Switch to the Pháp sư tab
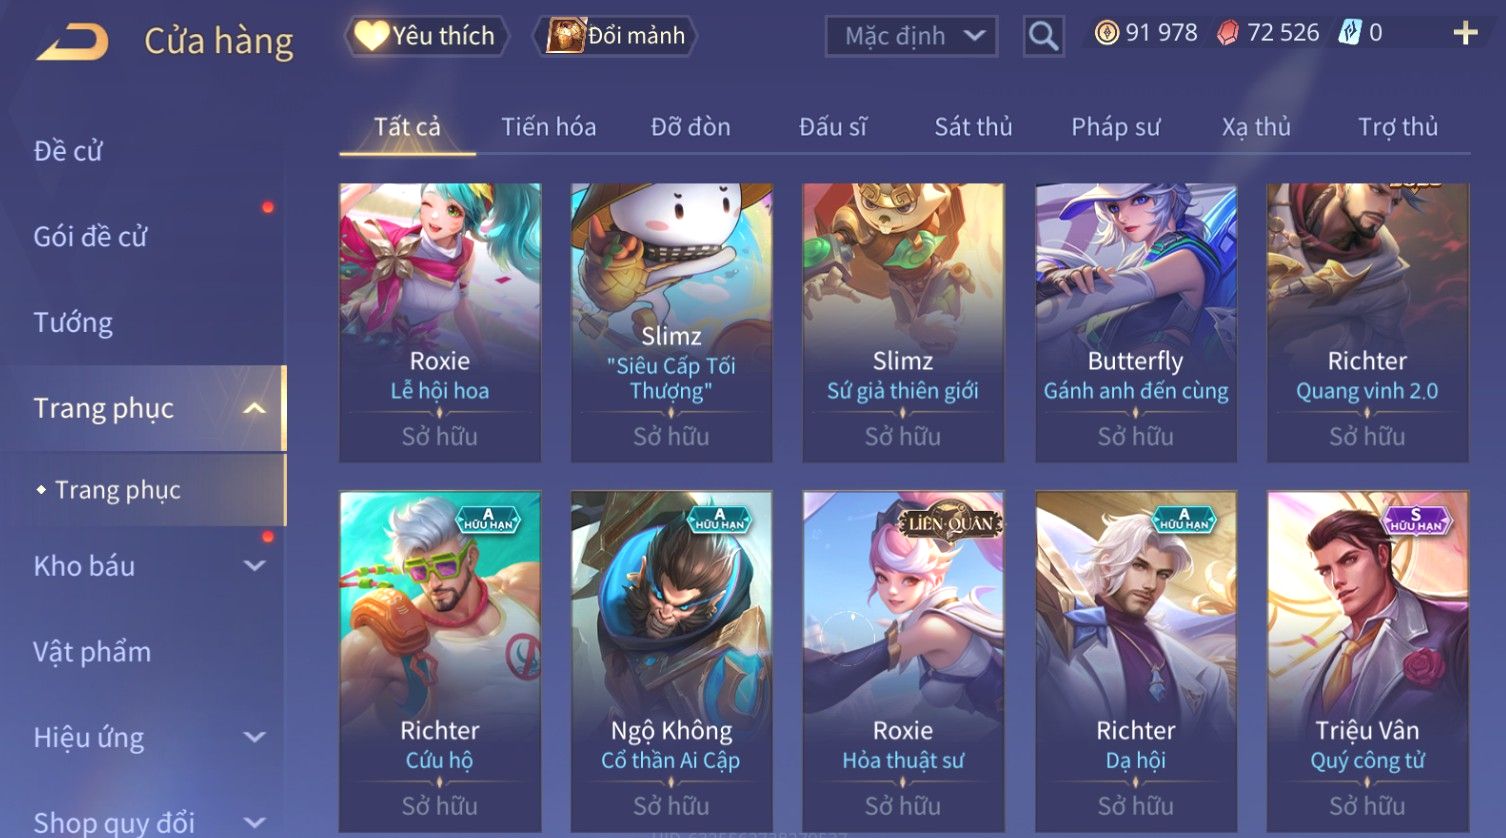1506x838 pixels. [x=1115, y=127]
